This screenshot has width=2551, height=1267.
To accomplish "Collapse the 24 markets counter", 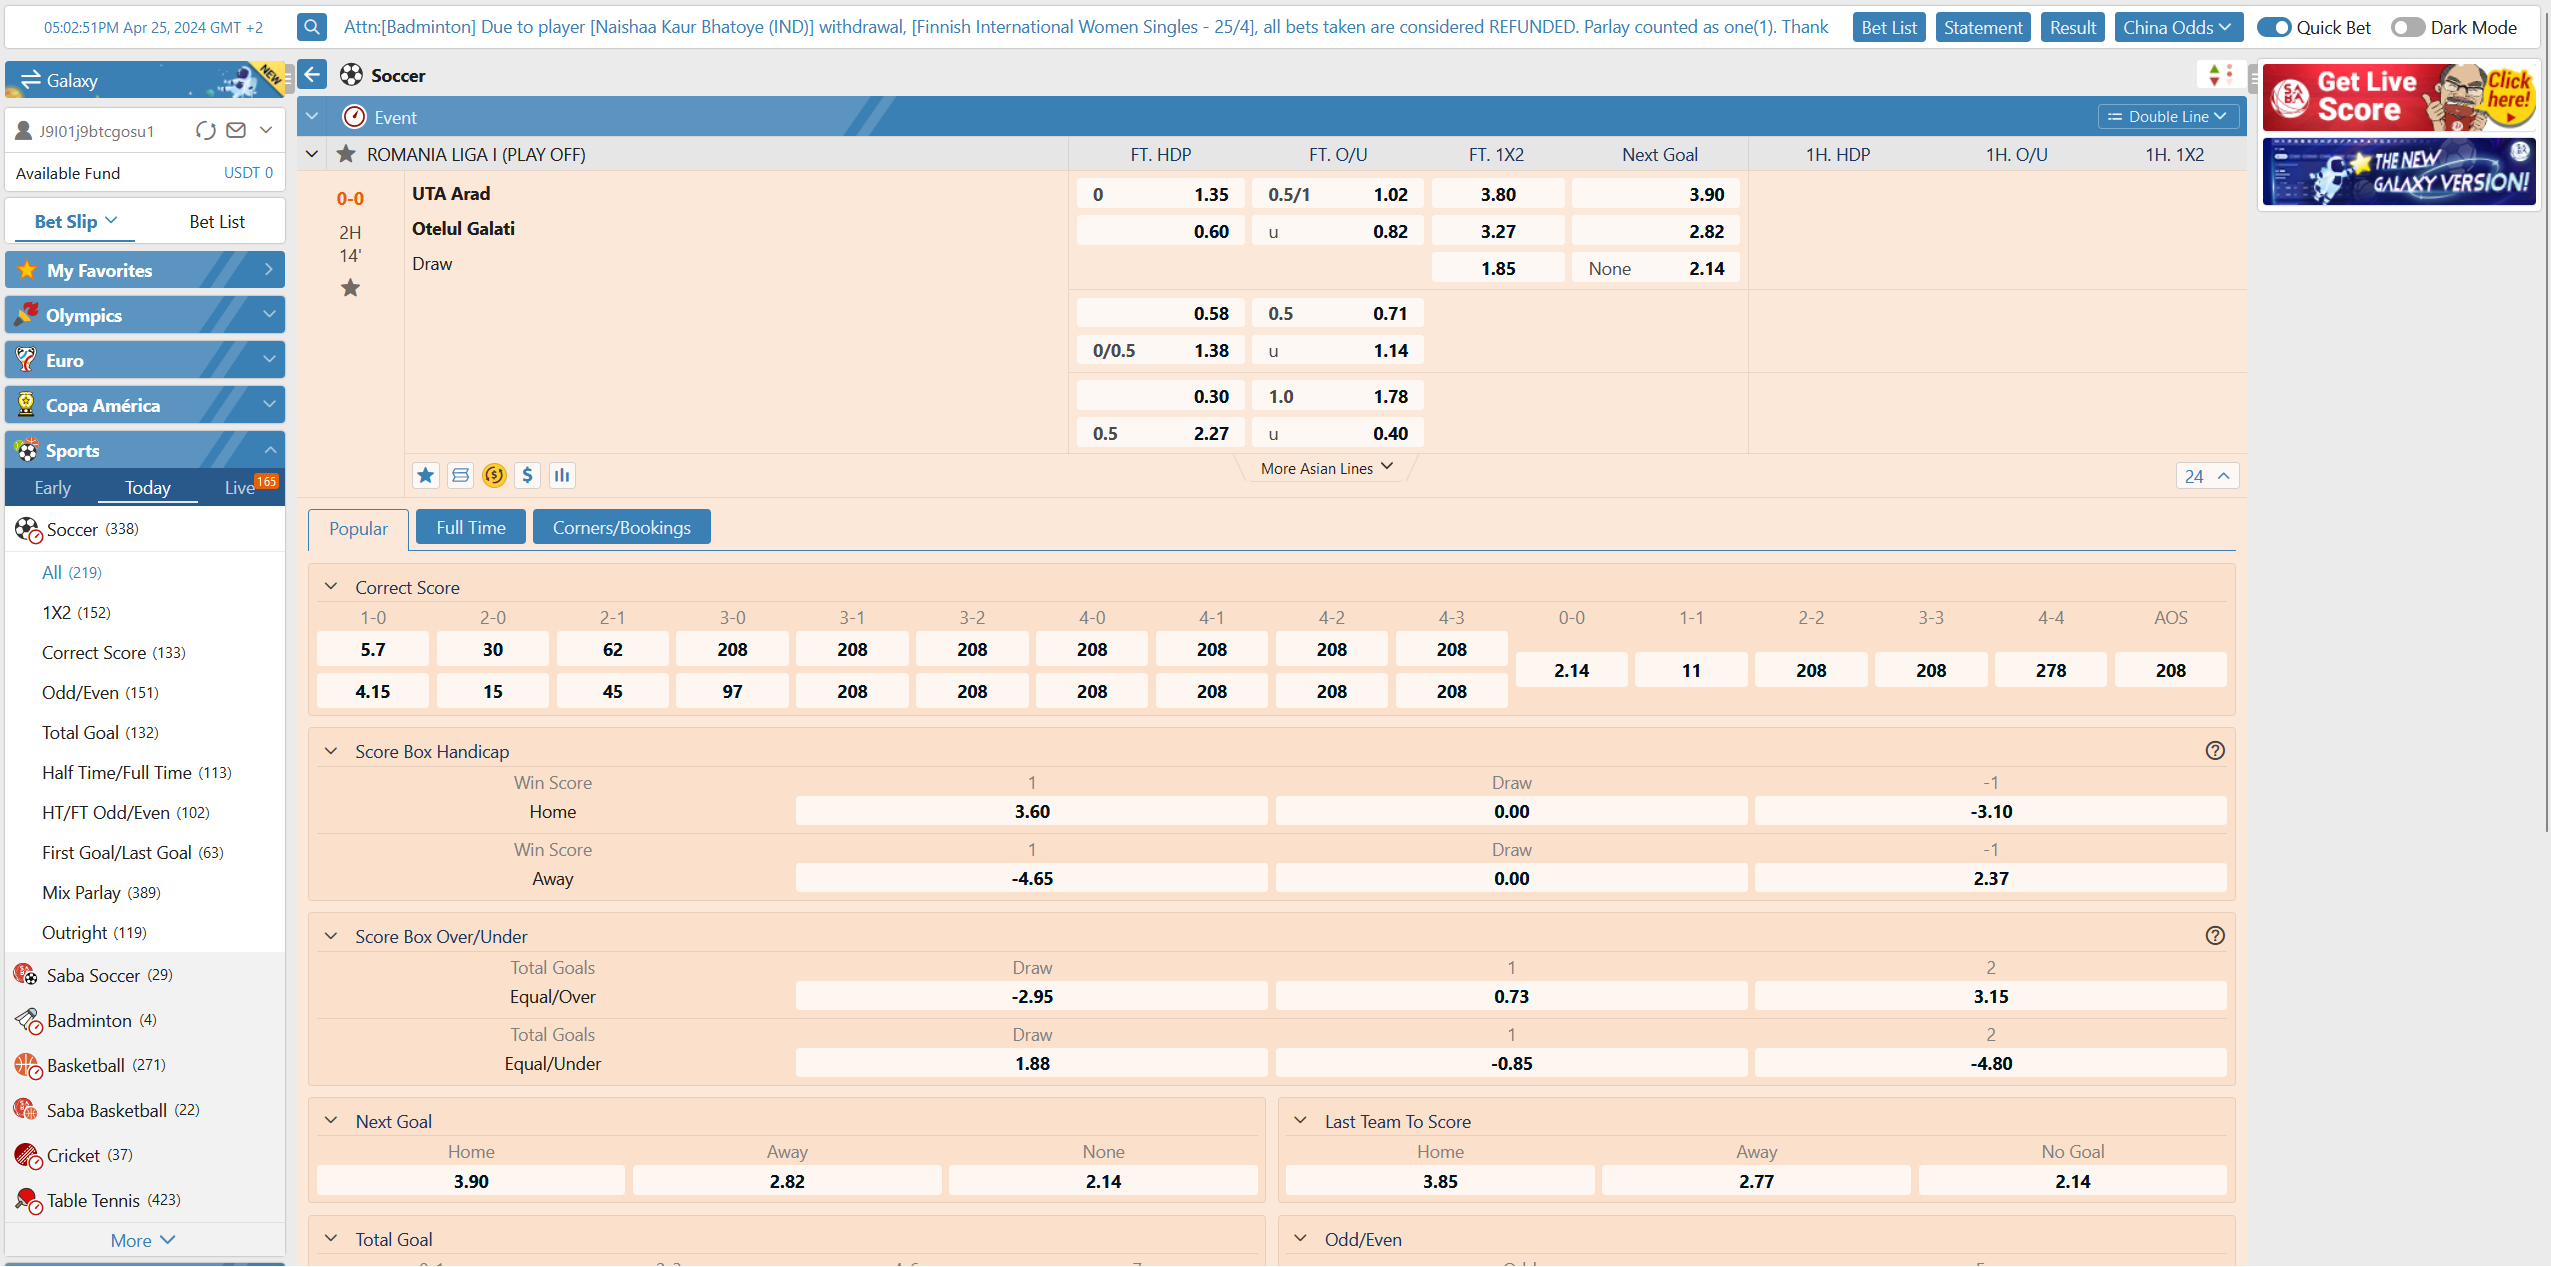I will tap(2207, 476).
